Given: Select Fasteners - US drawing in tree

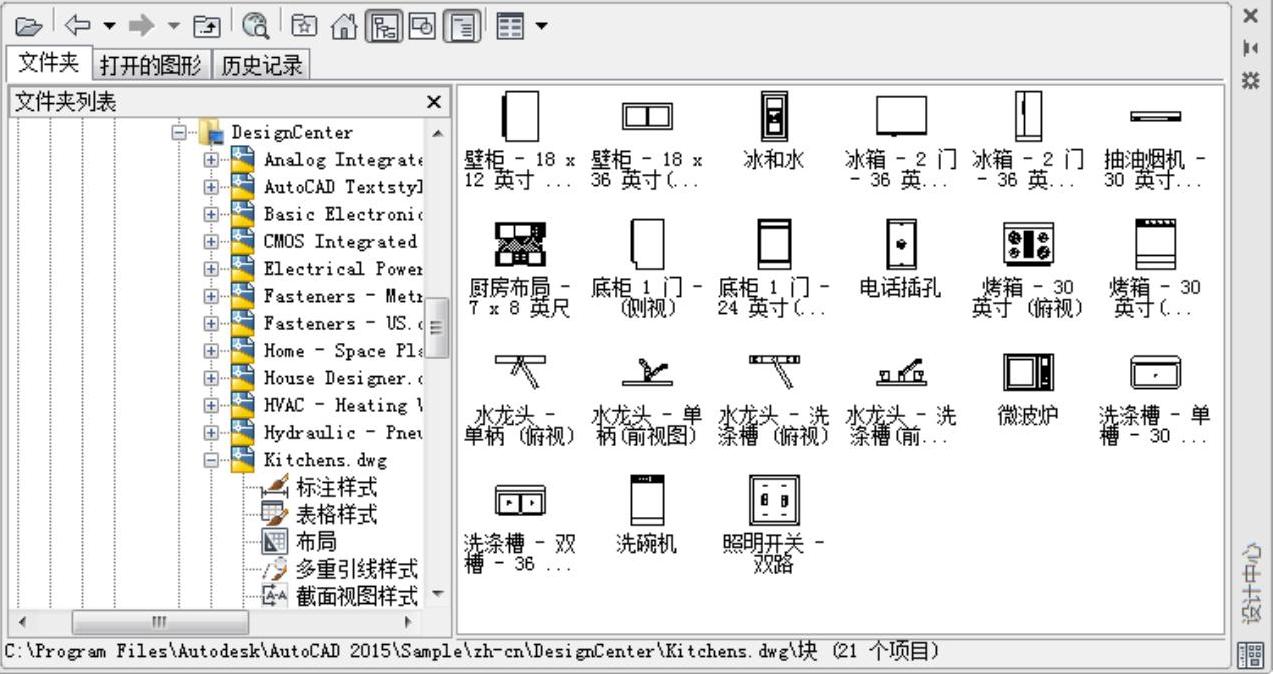Looking at the screenshot, I should [x=344, y=324].
